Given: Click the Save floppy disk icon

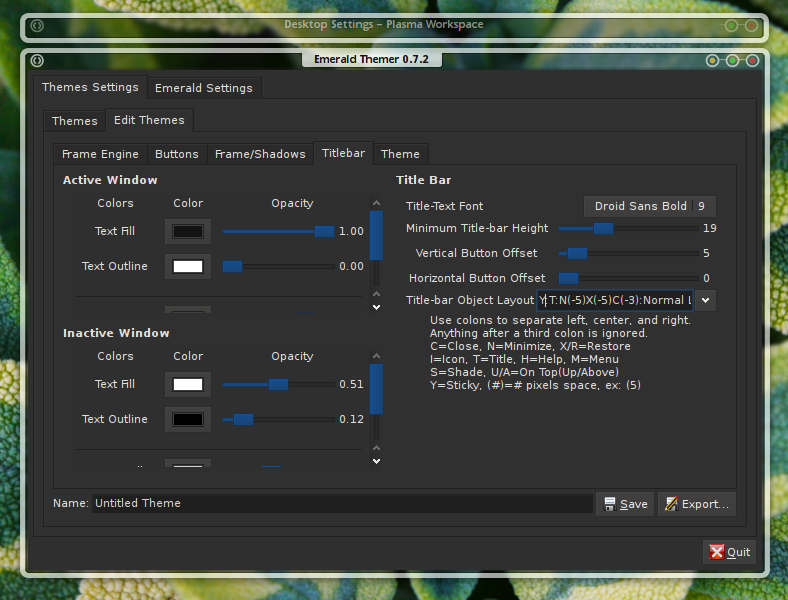Looking at the screenshot, I should [610, 504].
